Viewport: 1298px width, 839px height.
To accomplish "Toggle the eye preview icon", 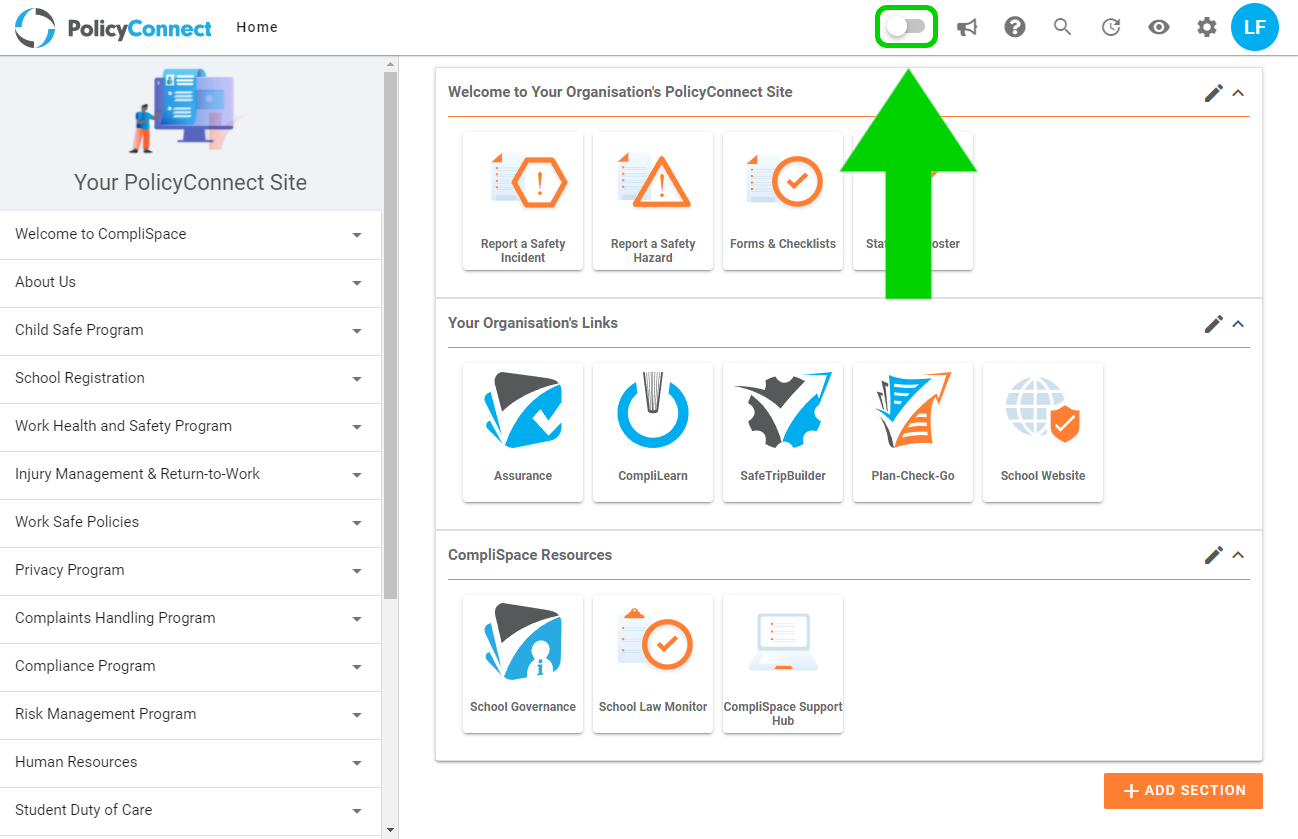I will (1159, 27).
